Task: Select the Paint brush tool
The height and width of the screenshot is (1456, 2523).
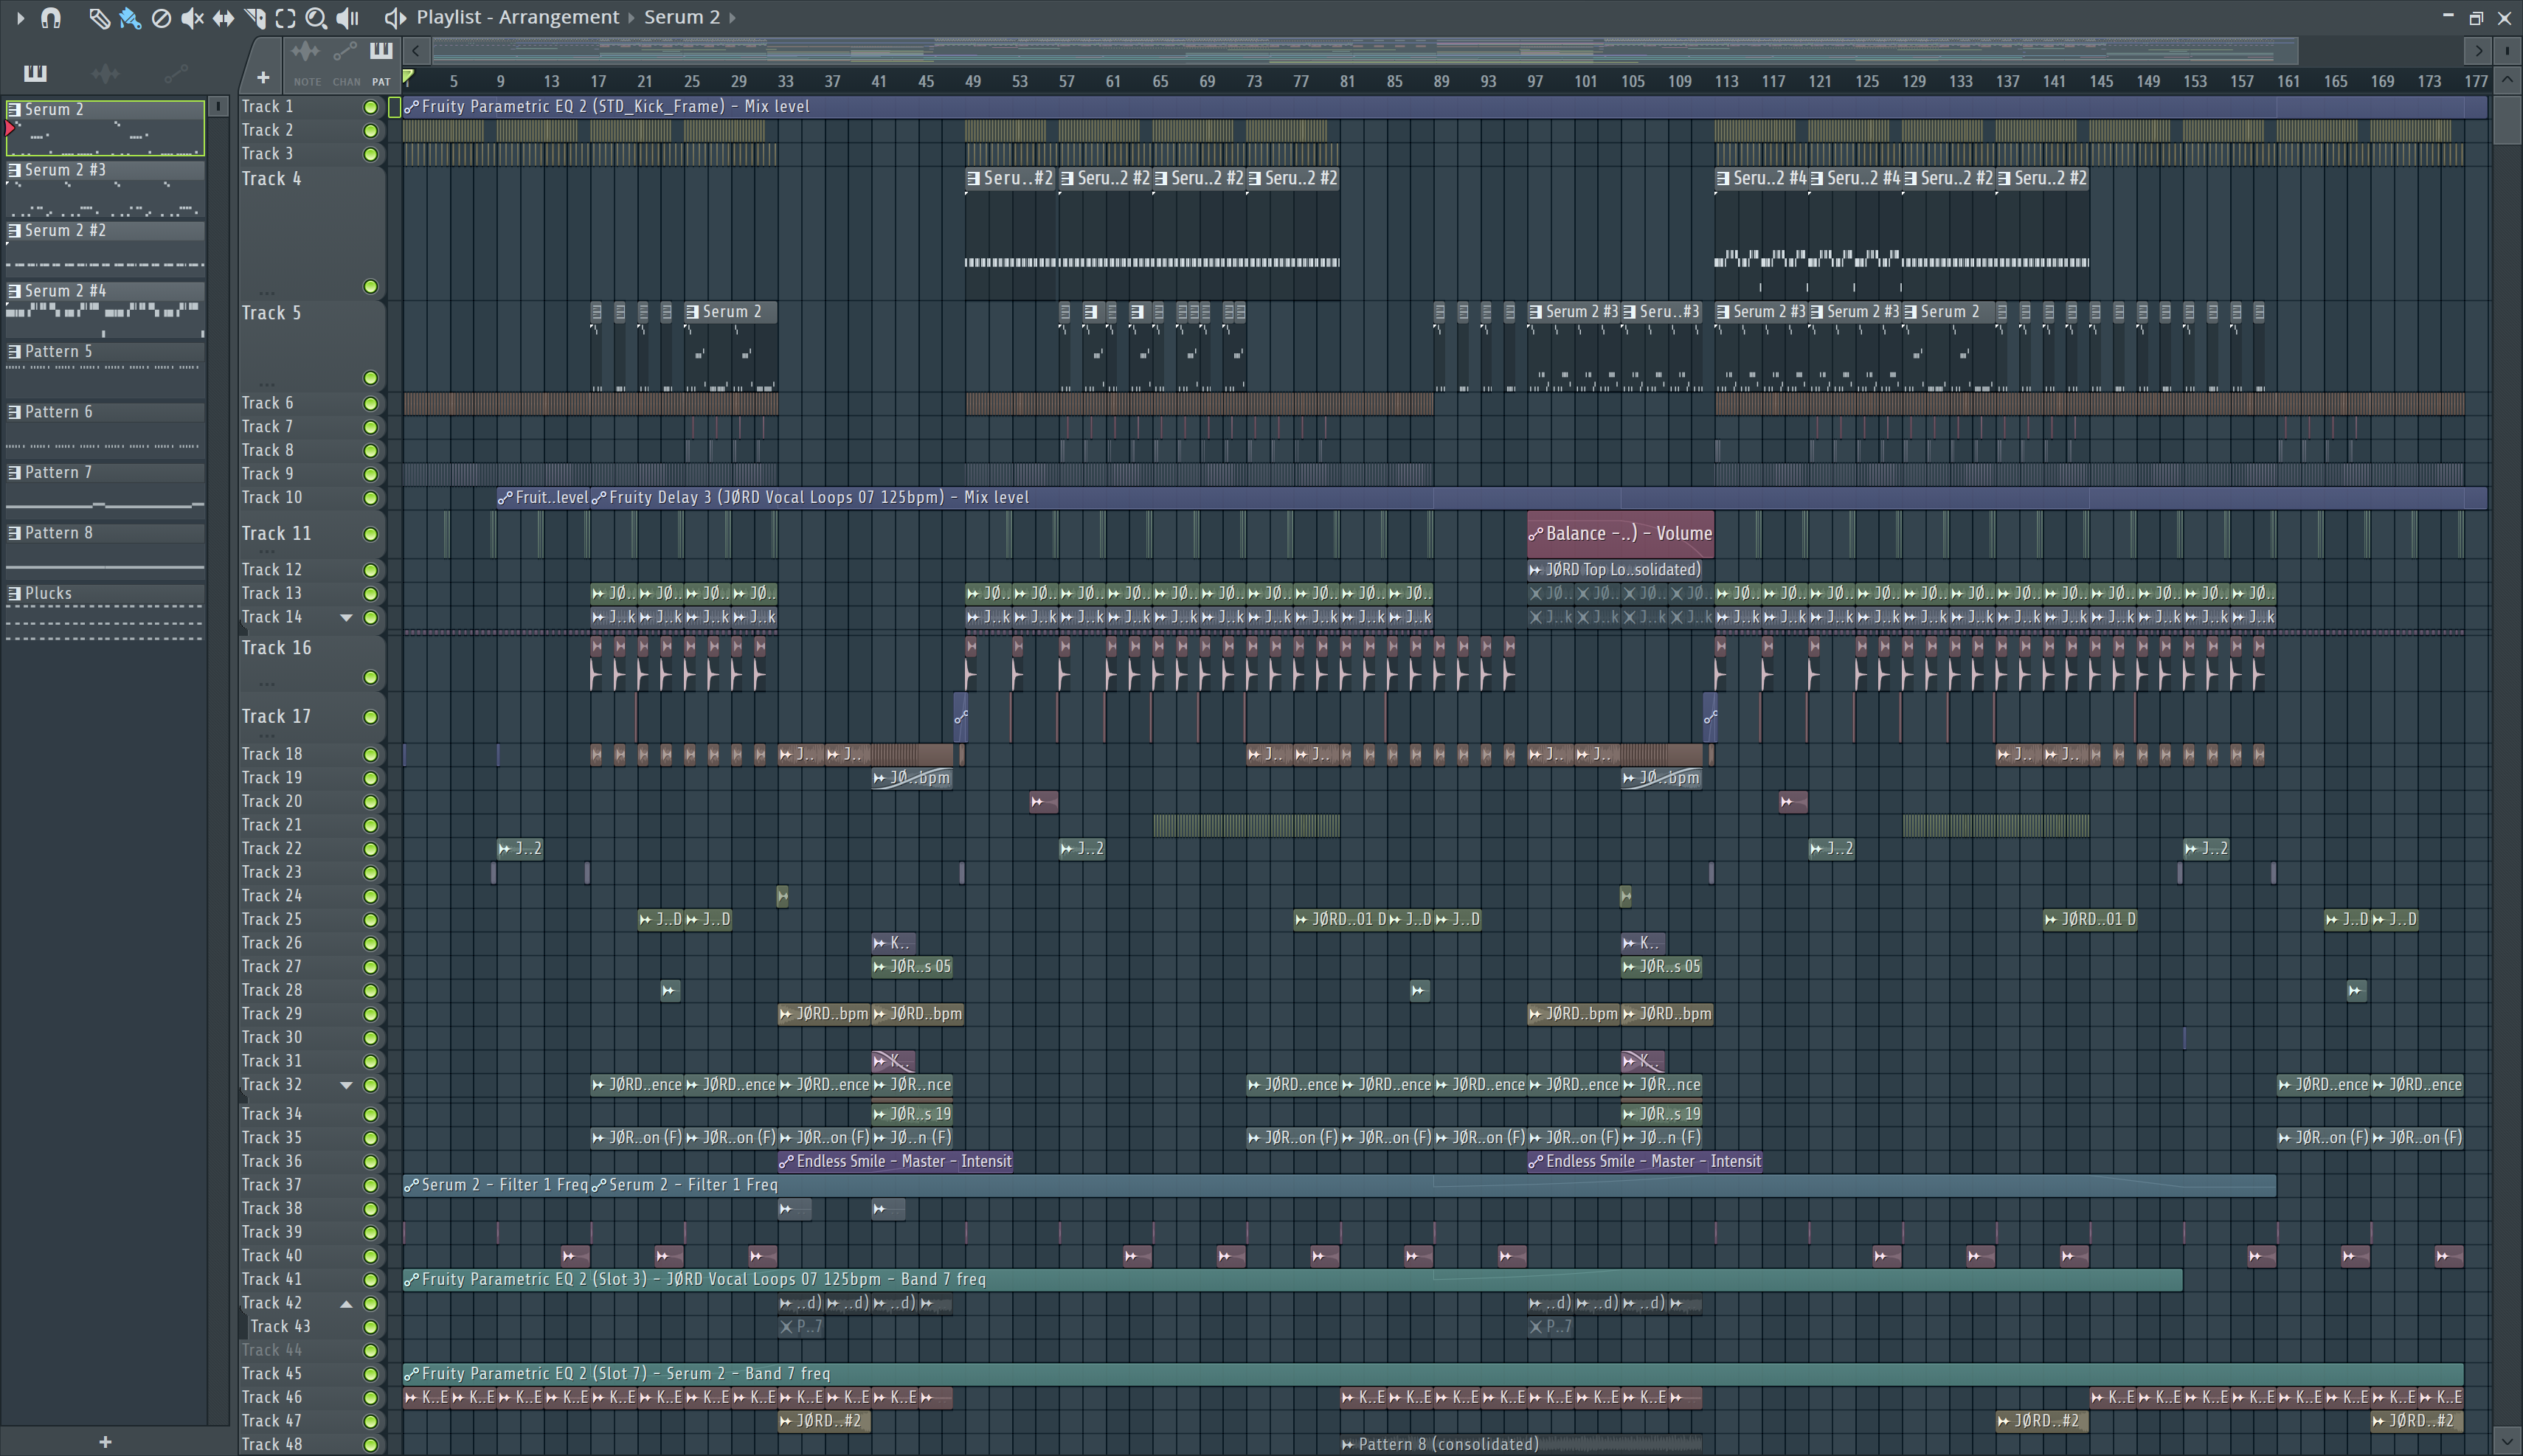Action: click(130, 17)
